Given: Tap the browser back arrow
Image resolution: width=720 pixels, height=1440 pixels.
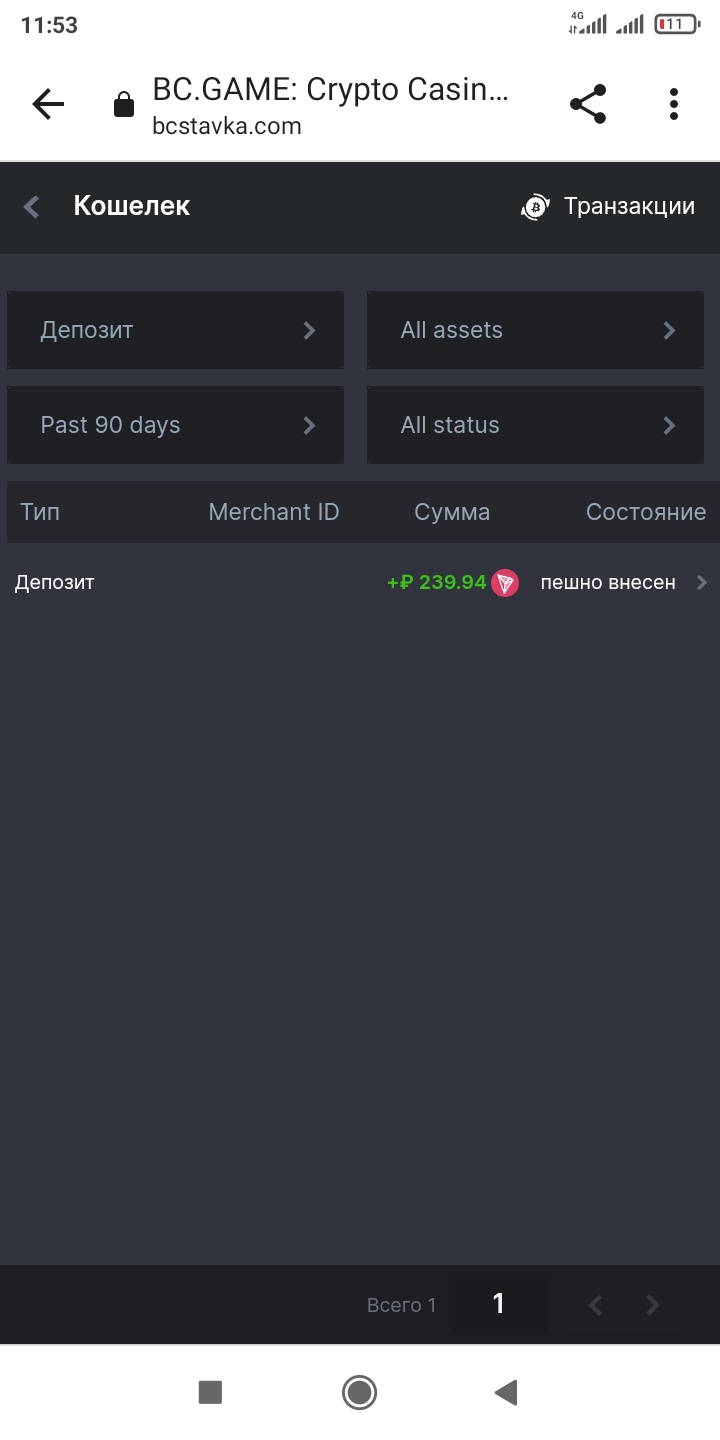Looking at the screenshot, I should coord(48,104).
